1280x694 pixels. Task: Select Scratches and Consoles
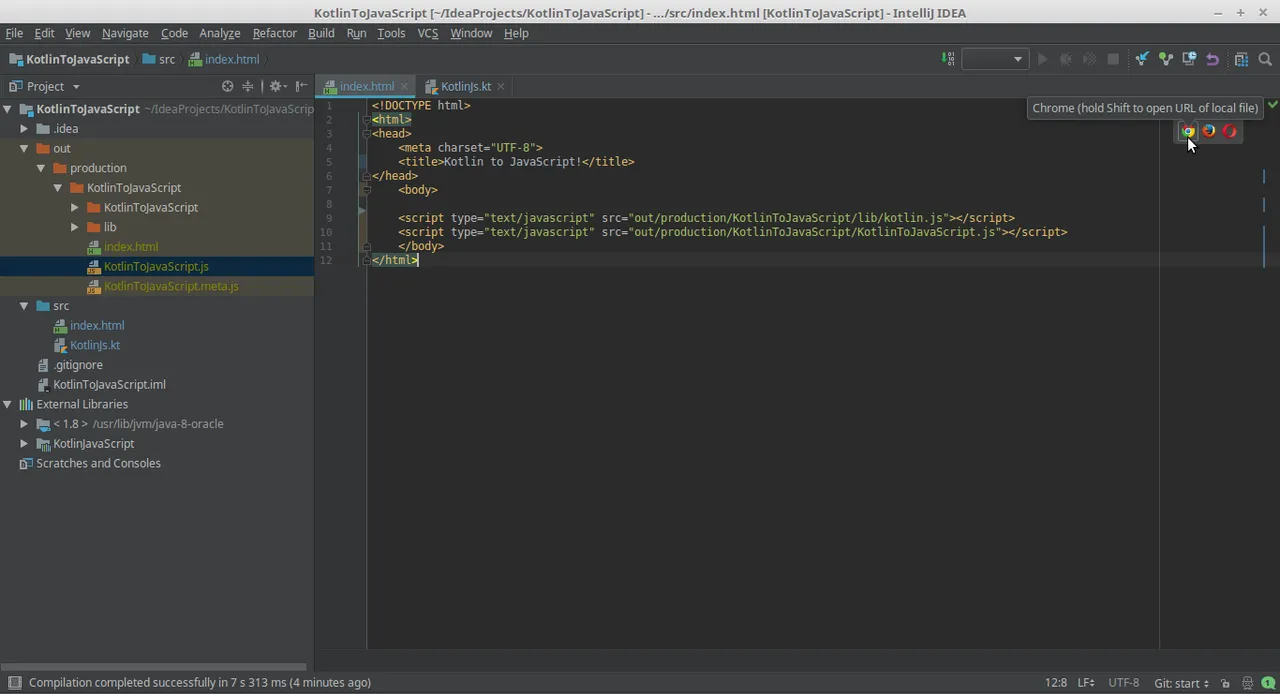pyautogui.click(x=98, y=463)
